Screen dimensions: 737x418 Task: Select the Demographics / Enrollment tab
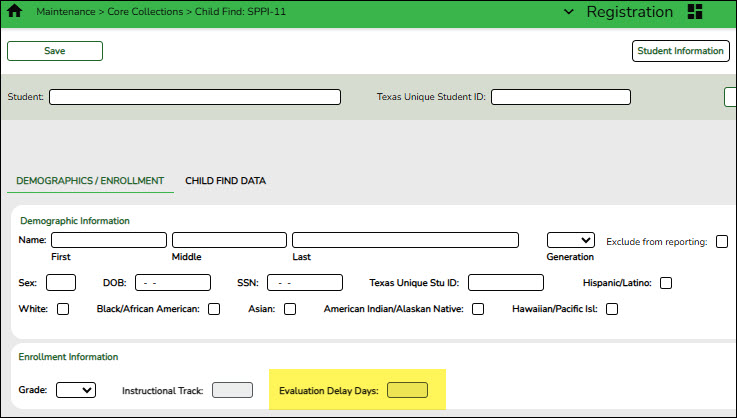(90, 181)
